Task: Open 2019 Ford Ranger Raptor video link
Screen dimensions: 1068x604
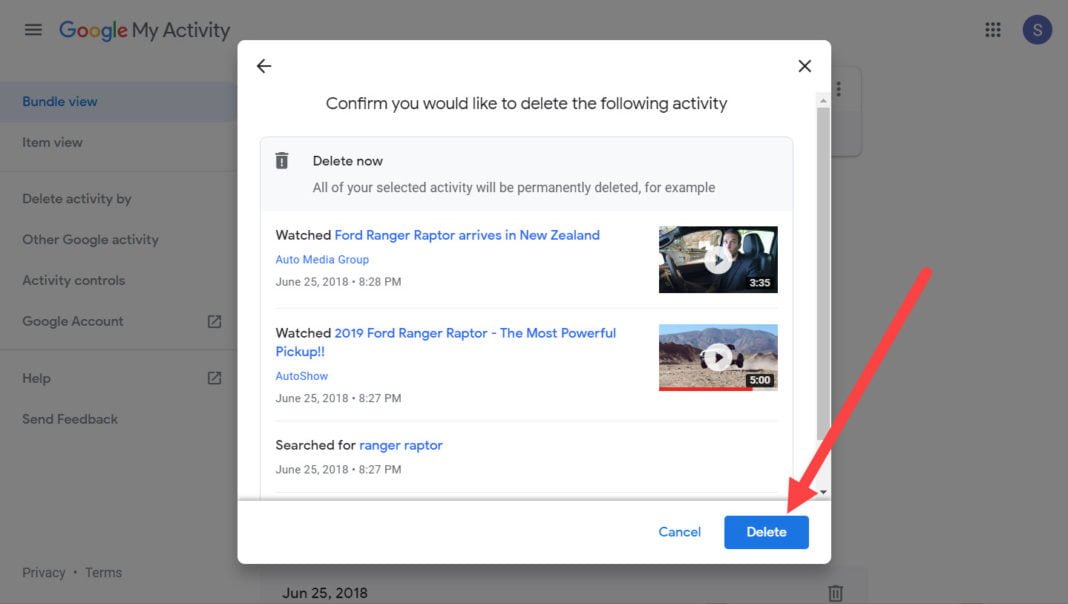Action: tap(445, 342)
